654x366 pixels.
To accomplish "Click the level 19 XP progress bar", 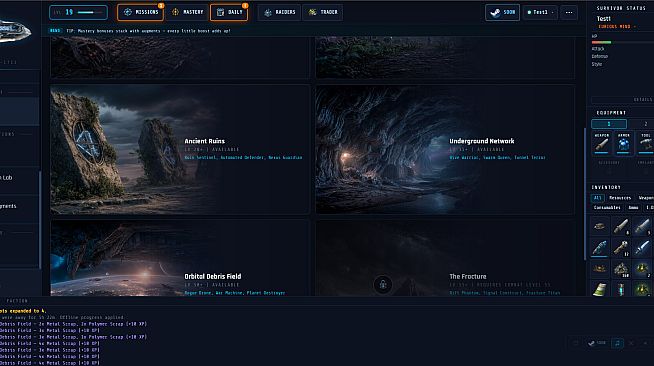I will [x=78, y=13].
